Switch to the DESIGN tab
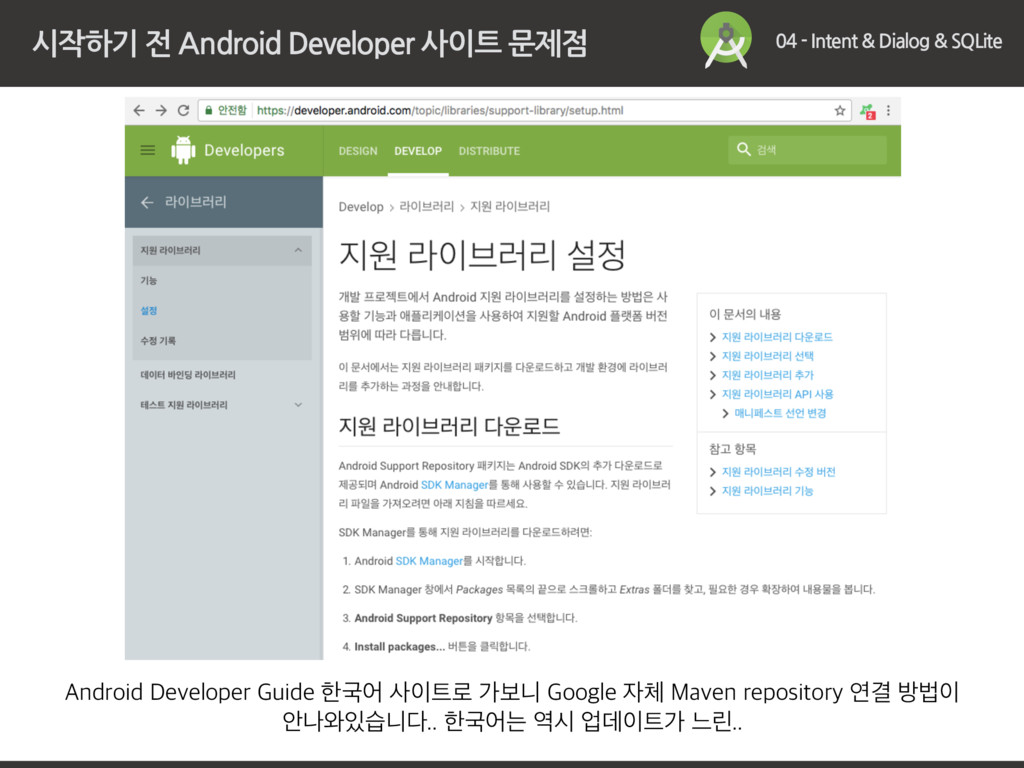This screenshot has height=768, width=1024. pyautogui.click(x=358, y=151)
